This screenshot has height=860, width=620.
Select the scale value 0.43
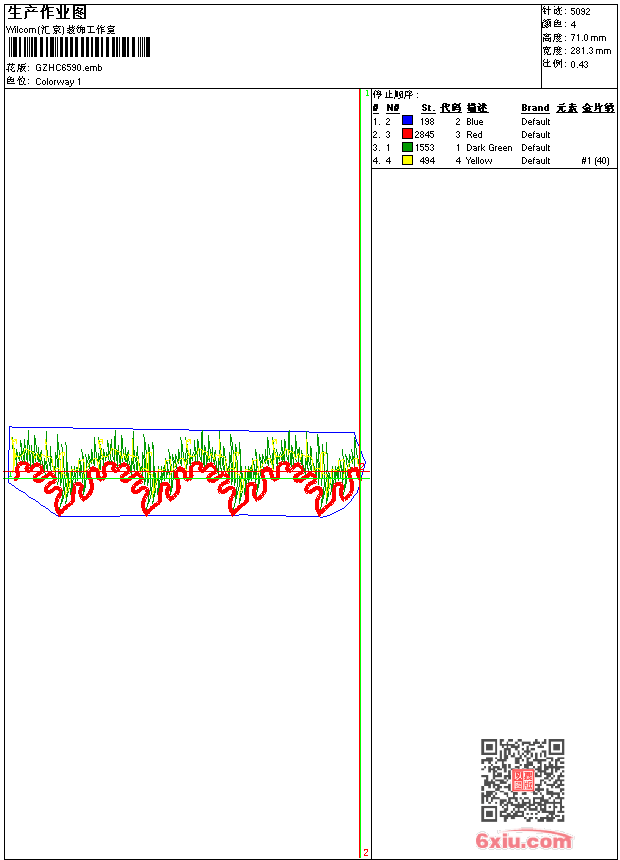(x=579, y=64)
